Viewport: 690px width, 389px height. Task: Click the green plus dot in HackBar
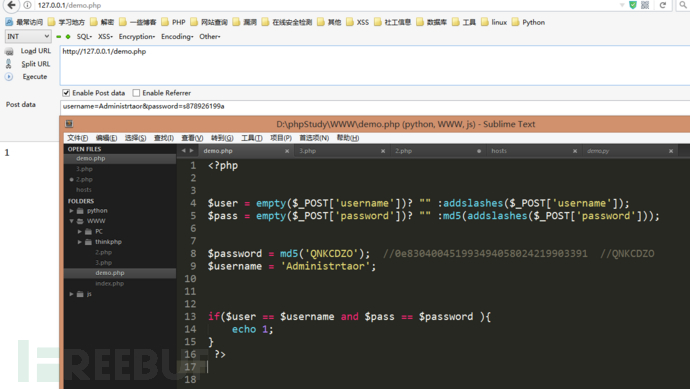(x=68, y=37)
